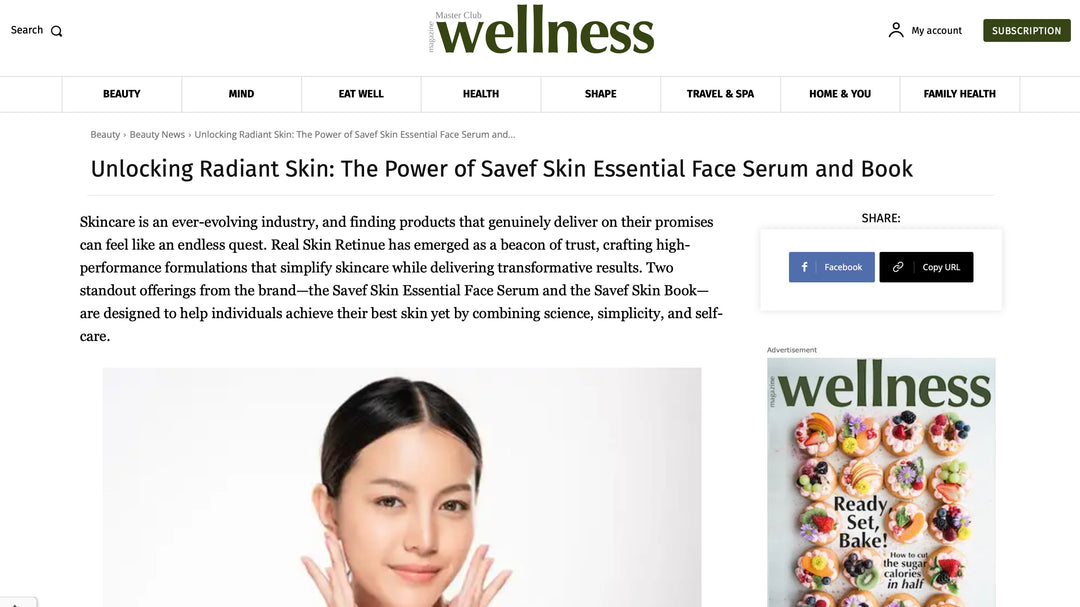This screenshot has width=1080, height=607.
Task: Click the Wellness magazine logo in header
Action: coord(541,30)
